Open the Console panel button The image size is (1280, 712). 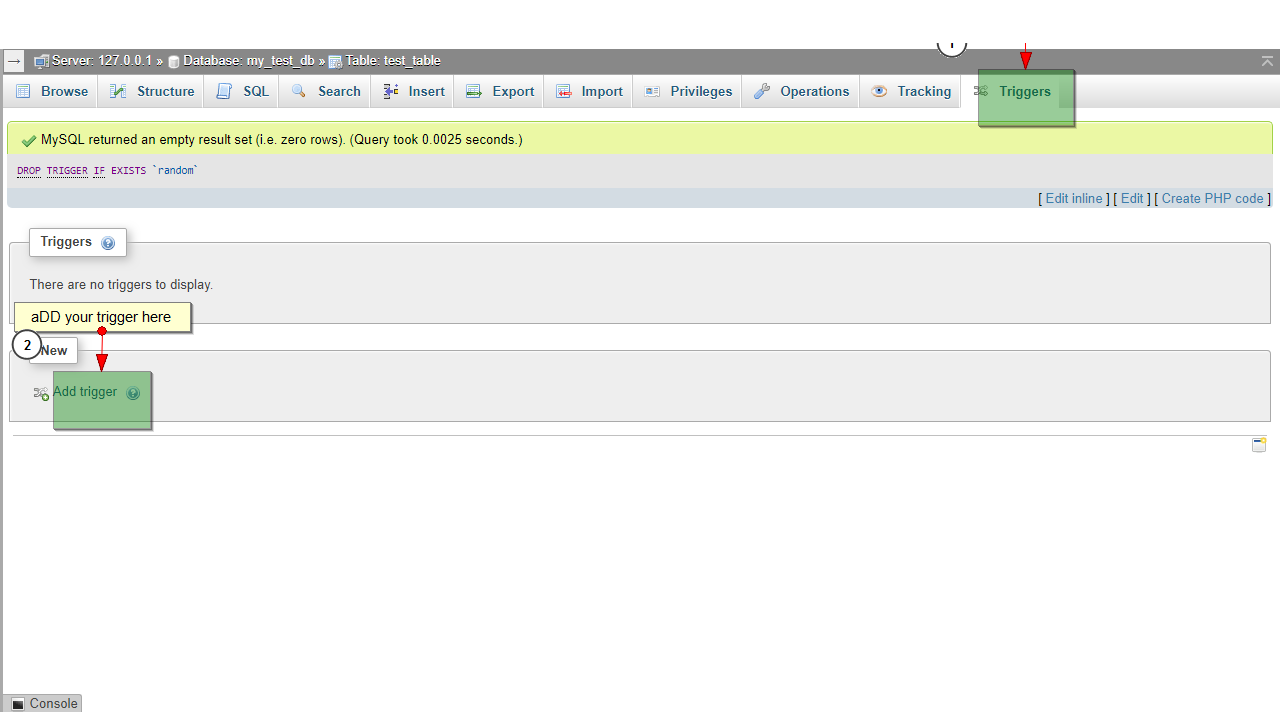point(43,703)
